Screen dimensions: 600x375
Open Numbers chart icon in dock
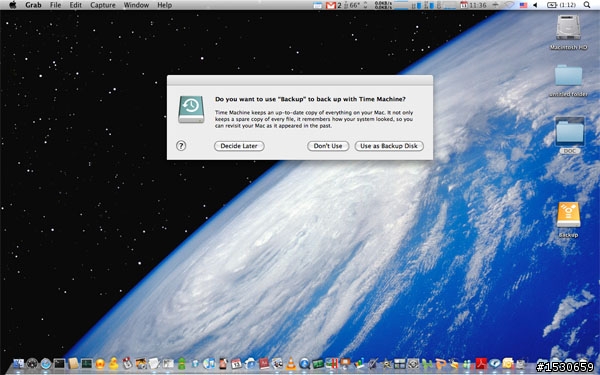(359, 364)
